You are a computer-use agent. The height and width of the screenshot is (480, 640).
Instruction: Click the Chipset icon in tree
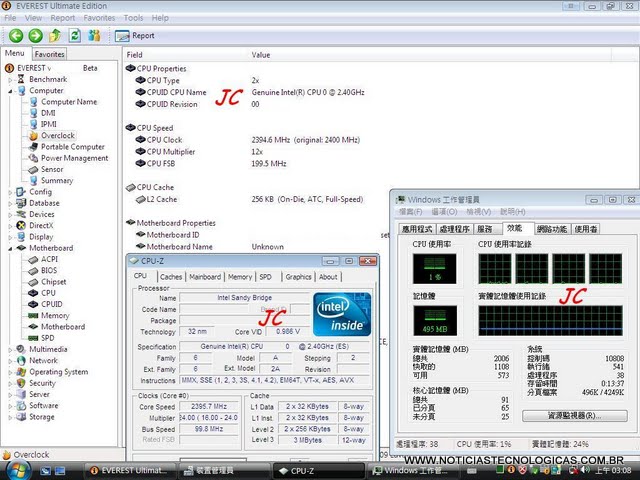(x=33, y=282)
